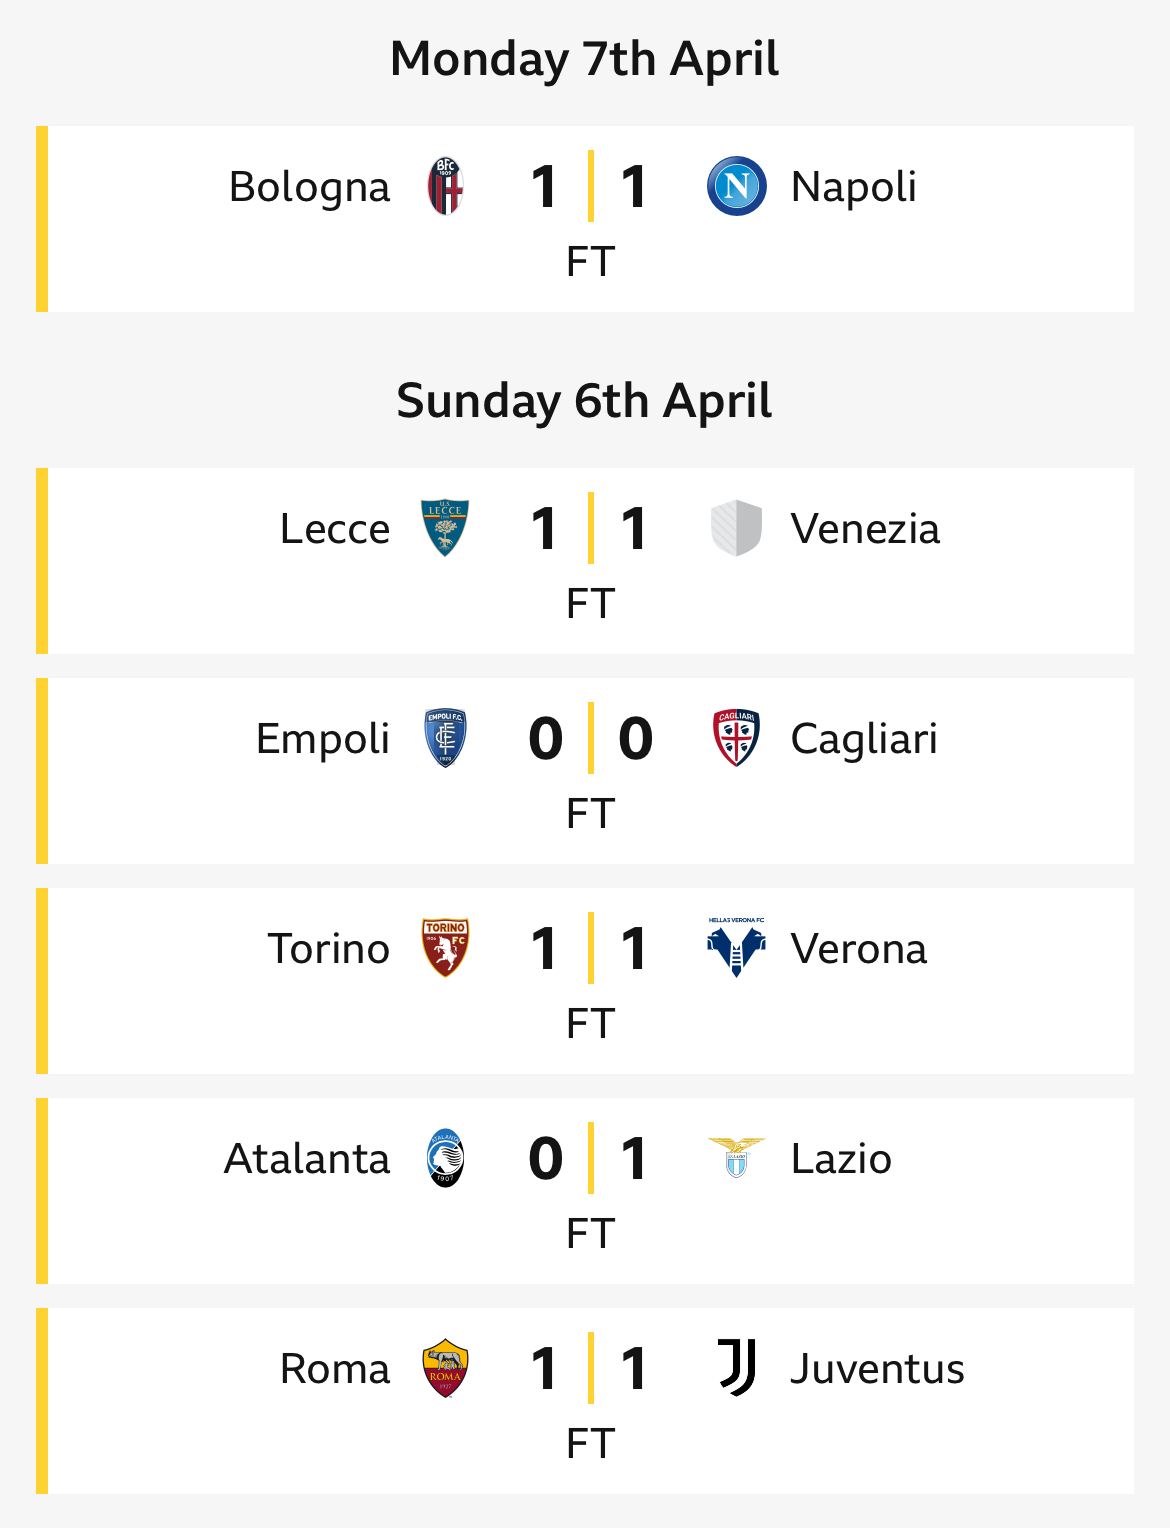Click the Empoli club crest

(445, 738)
